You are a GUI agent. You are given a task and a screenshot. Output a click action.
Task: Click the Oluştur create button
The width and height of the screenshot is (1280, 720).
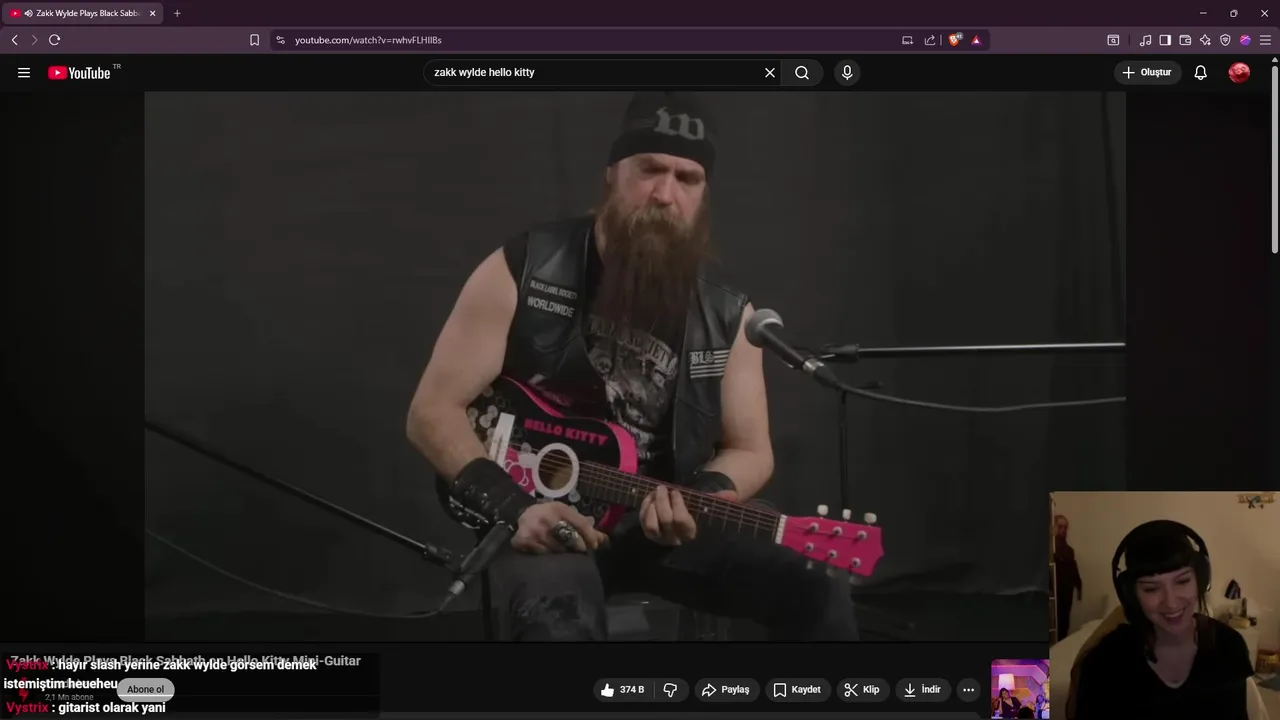[x=1147, y=73]
